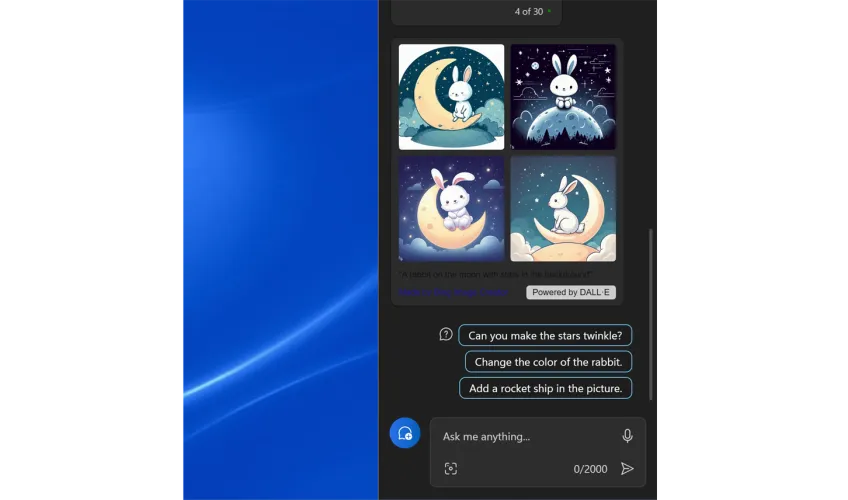848x500 pixels.
Task: Click the "4 of 30" response counter
Action: coord(528,12)
